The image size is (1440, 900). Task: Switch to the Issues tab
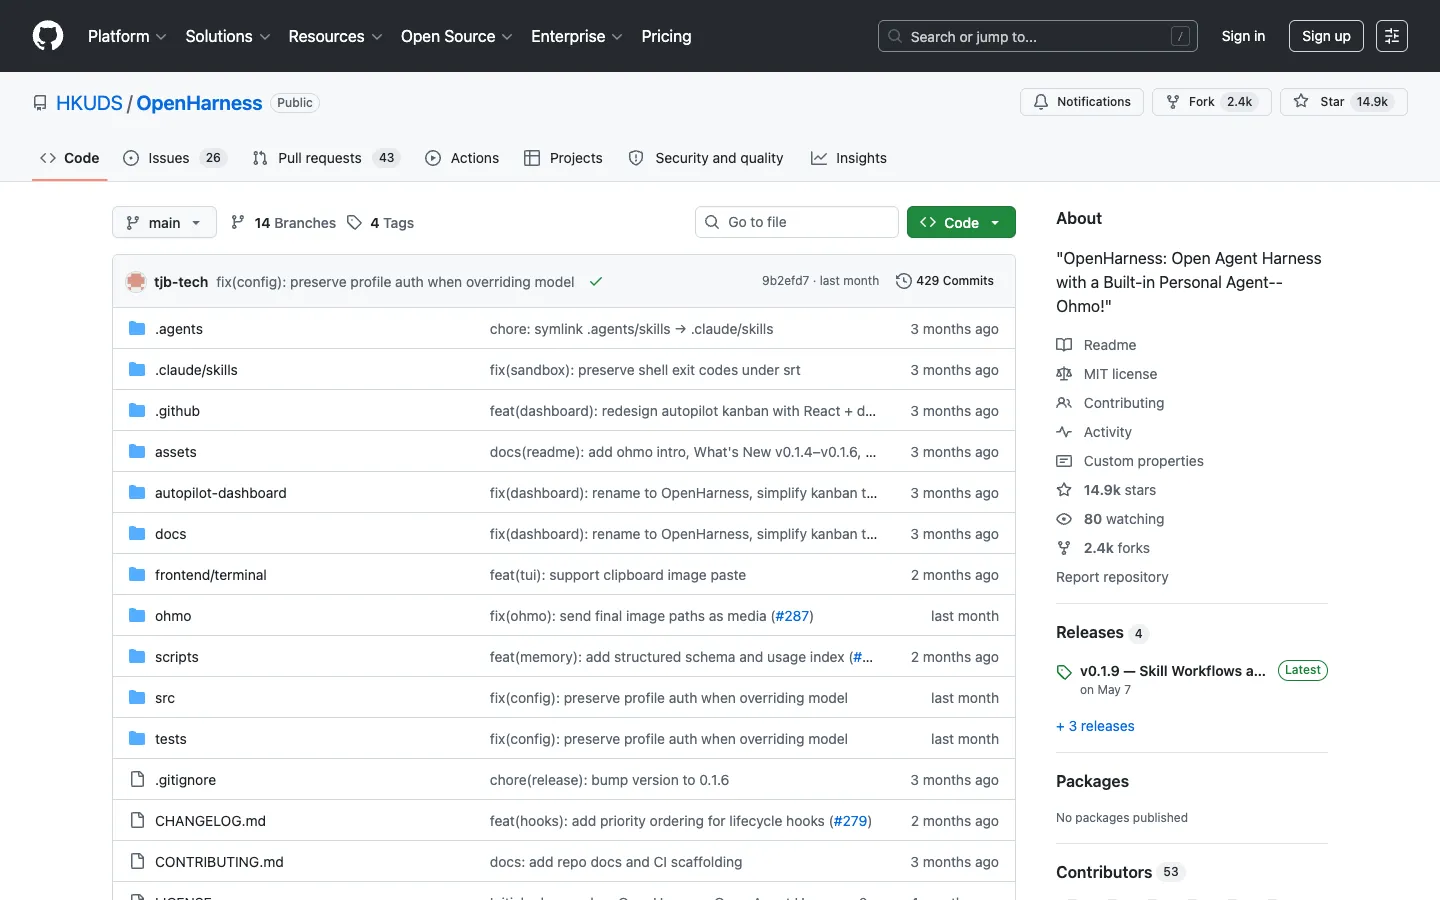point(175,158)
